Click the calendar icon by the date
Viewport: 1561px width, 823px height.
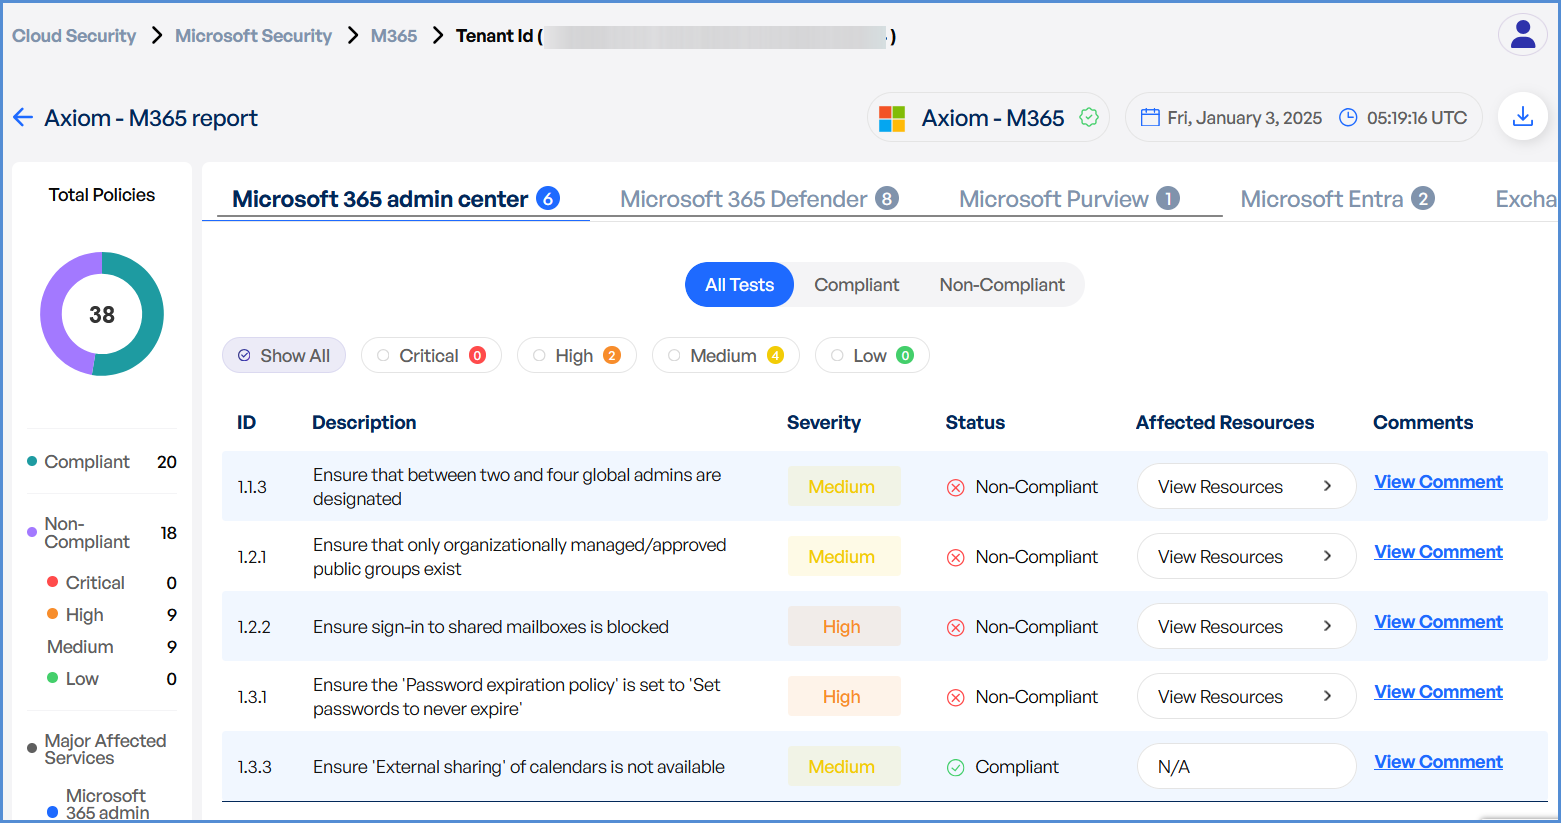1150,117
